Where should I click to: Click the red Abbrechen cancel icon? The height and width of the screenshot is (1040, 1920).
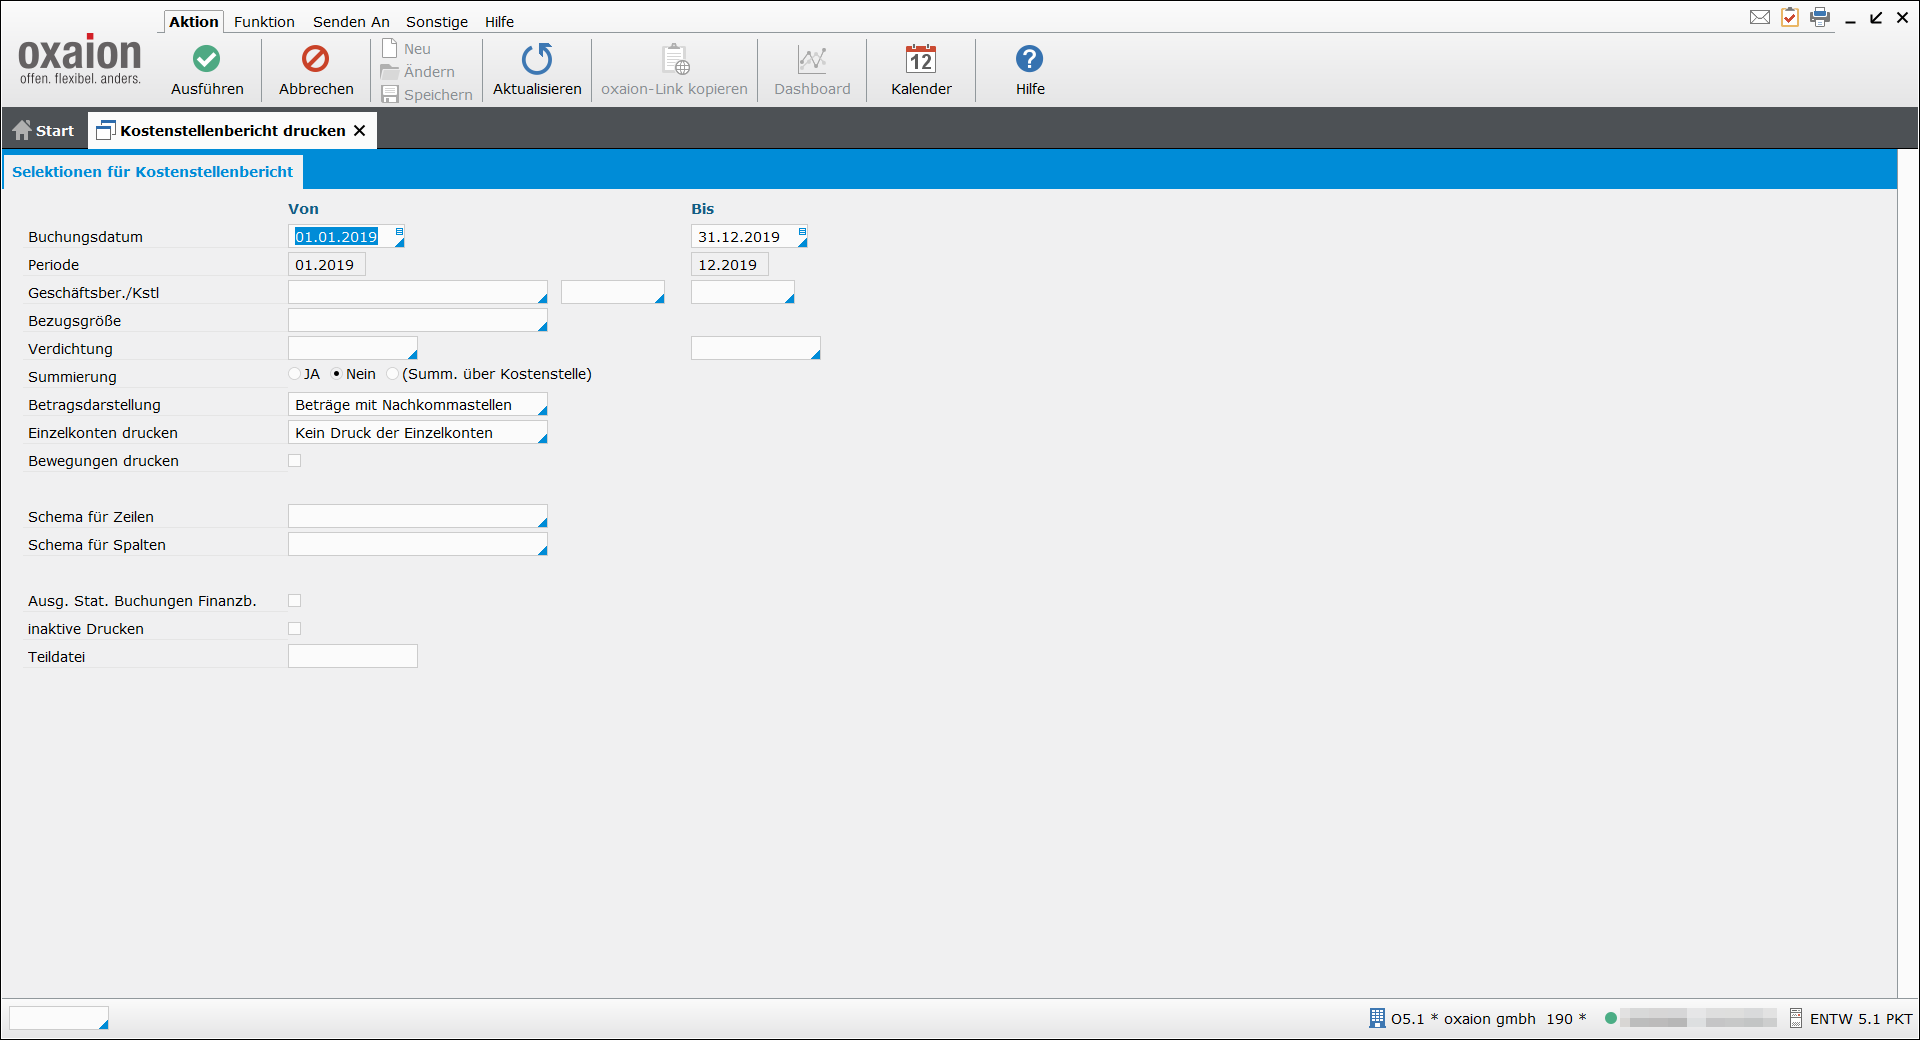coord(315,59)
